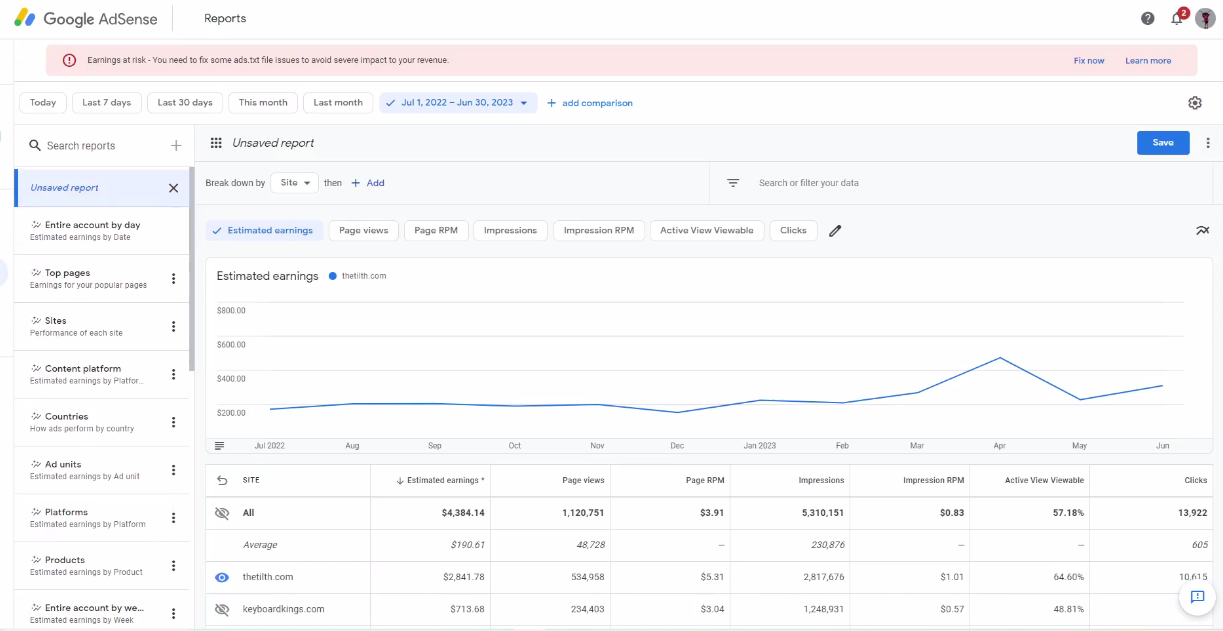Open the feedback chat bubble button
The width and height of the screenshot is (1223, 631).
[1197, 597]
